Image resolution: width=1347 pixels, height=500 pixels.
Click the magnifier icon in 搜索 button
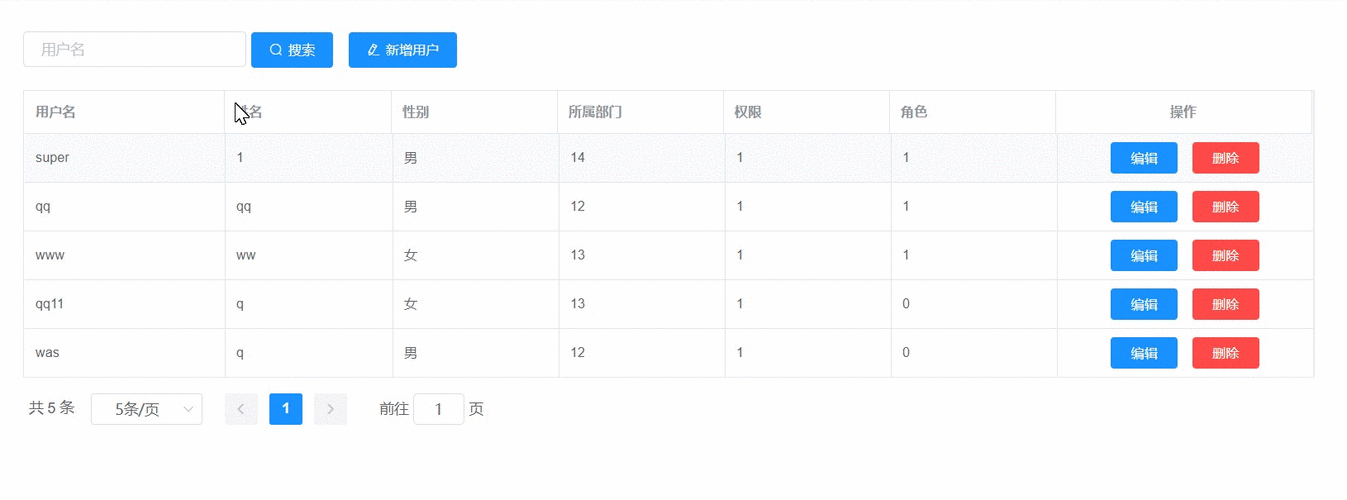click(276, 50)
